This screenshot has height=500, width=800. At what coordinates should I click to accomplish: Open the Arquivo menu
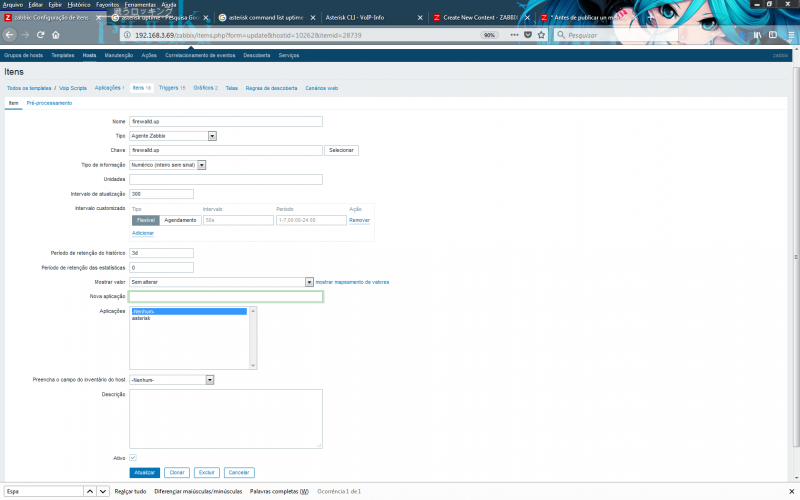coord(13,5)
